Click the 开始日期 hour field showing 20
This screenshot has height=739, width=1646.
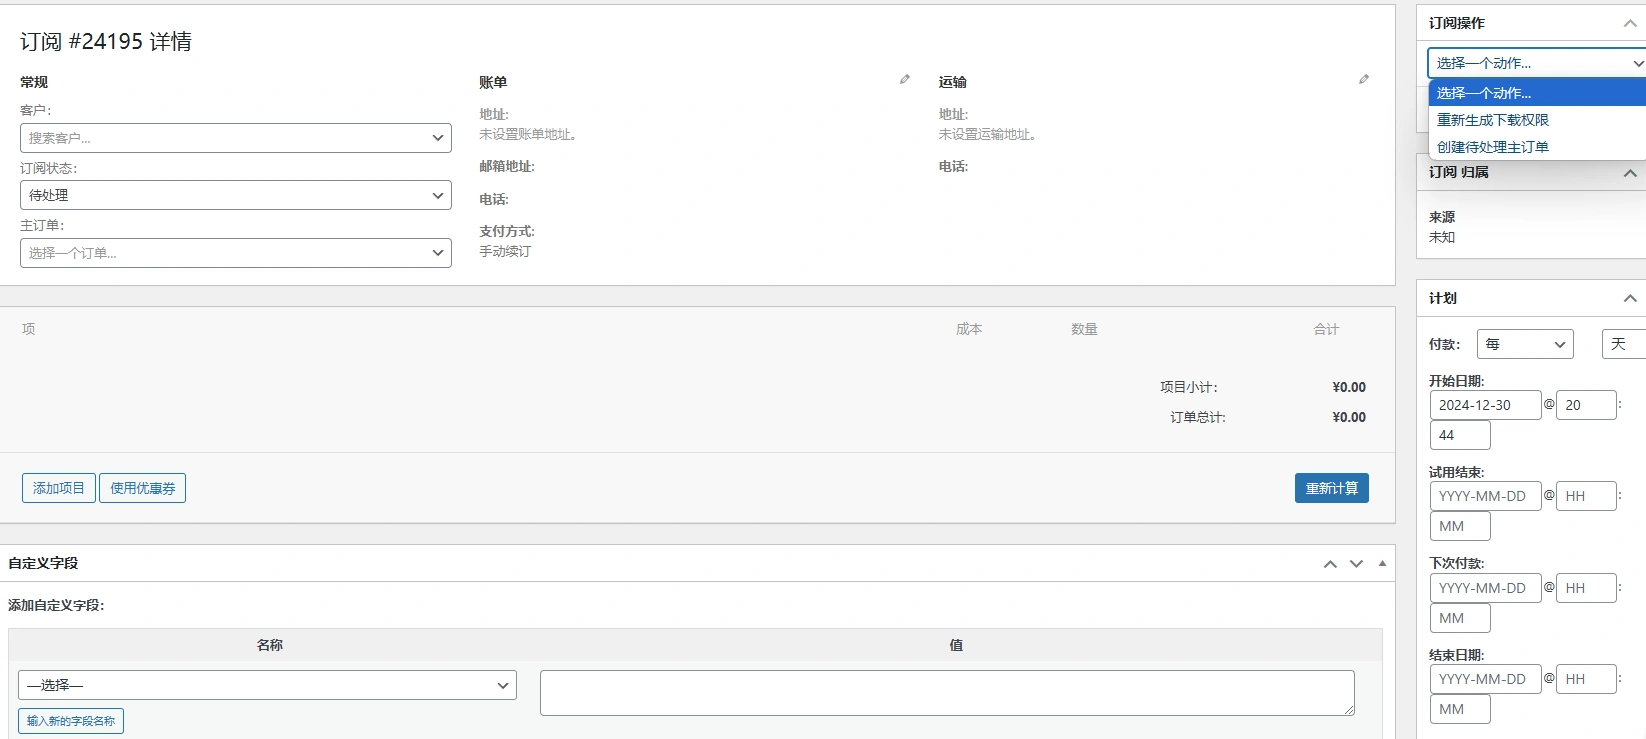pyautogui.click(x=1586, y=405)
